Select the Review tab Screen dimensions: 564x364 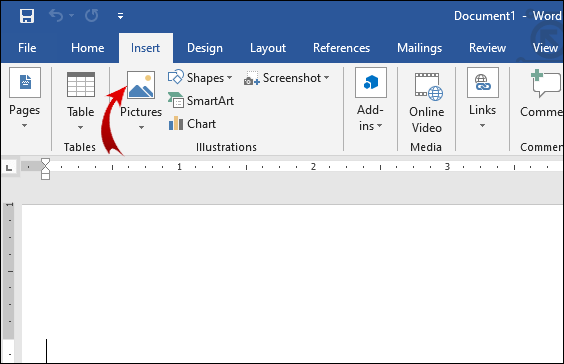[487, 48]
